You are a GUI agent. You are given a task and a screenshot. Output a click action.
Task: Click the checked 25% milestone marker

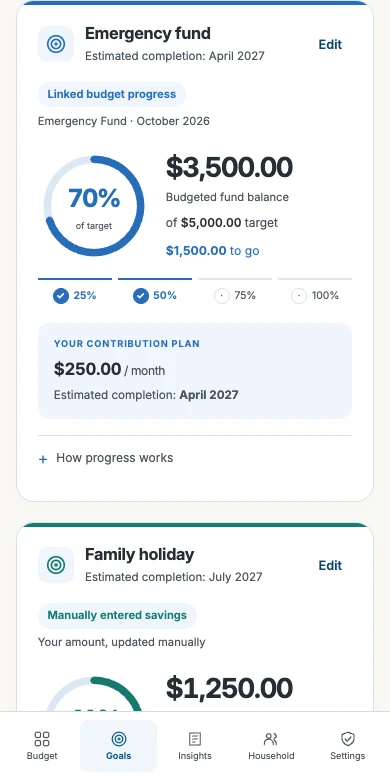pyautogui.click(x=61, y=296)
